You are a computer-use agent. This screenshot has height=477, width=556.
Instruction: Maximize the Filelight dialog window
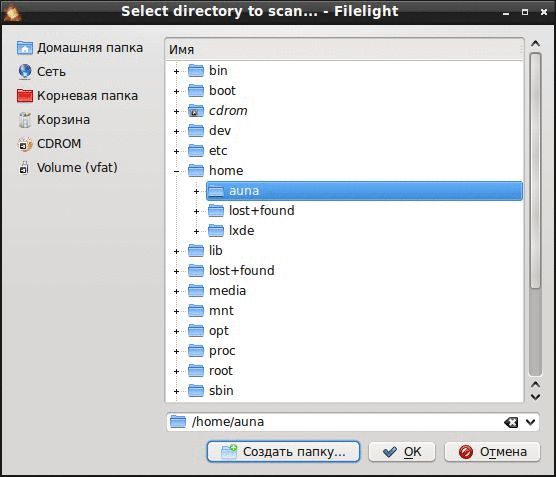[525, 13]
